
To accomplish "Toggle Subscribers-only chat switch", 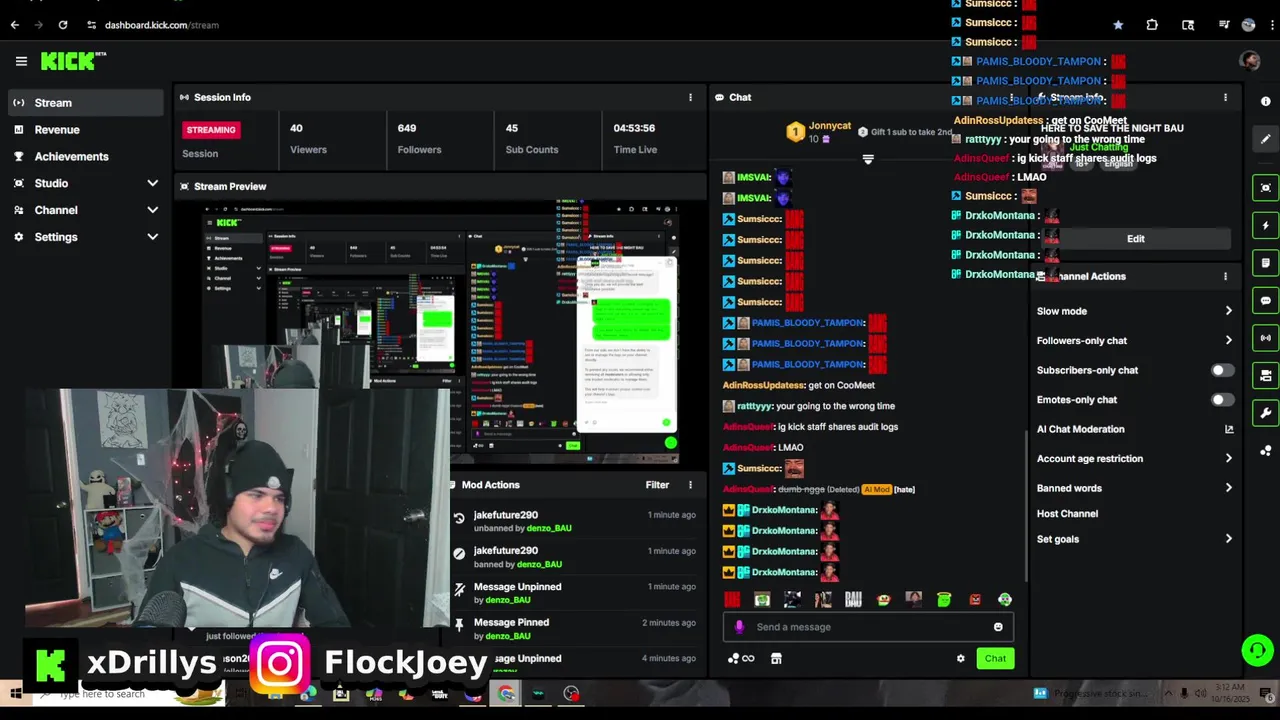I will click(x=1221, y=370).
